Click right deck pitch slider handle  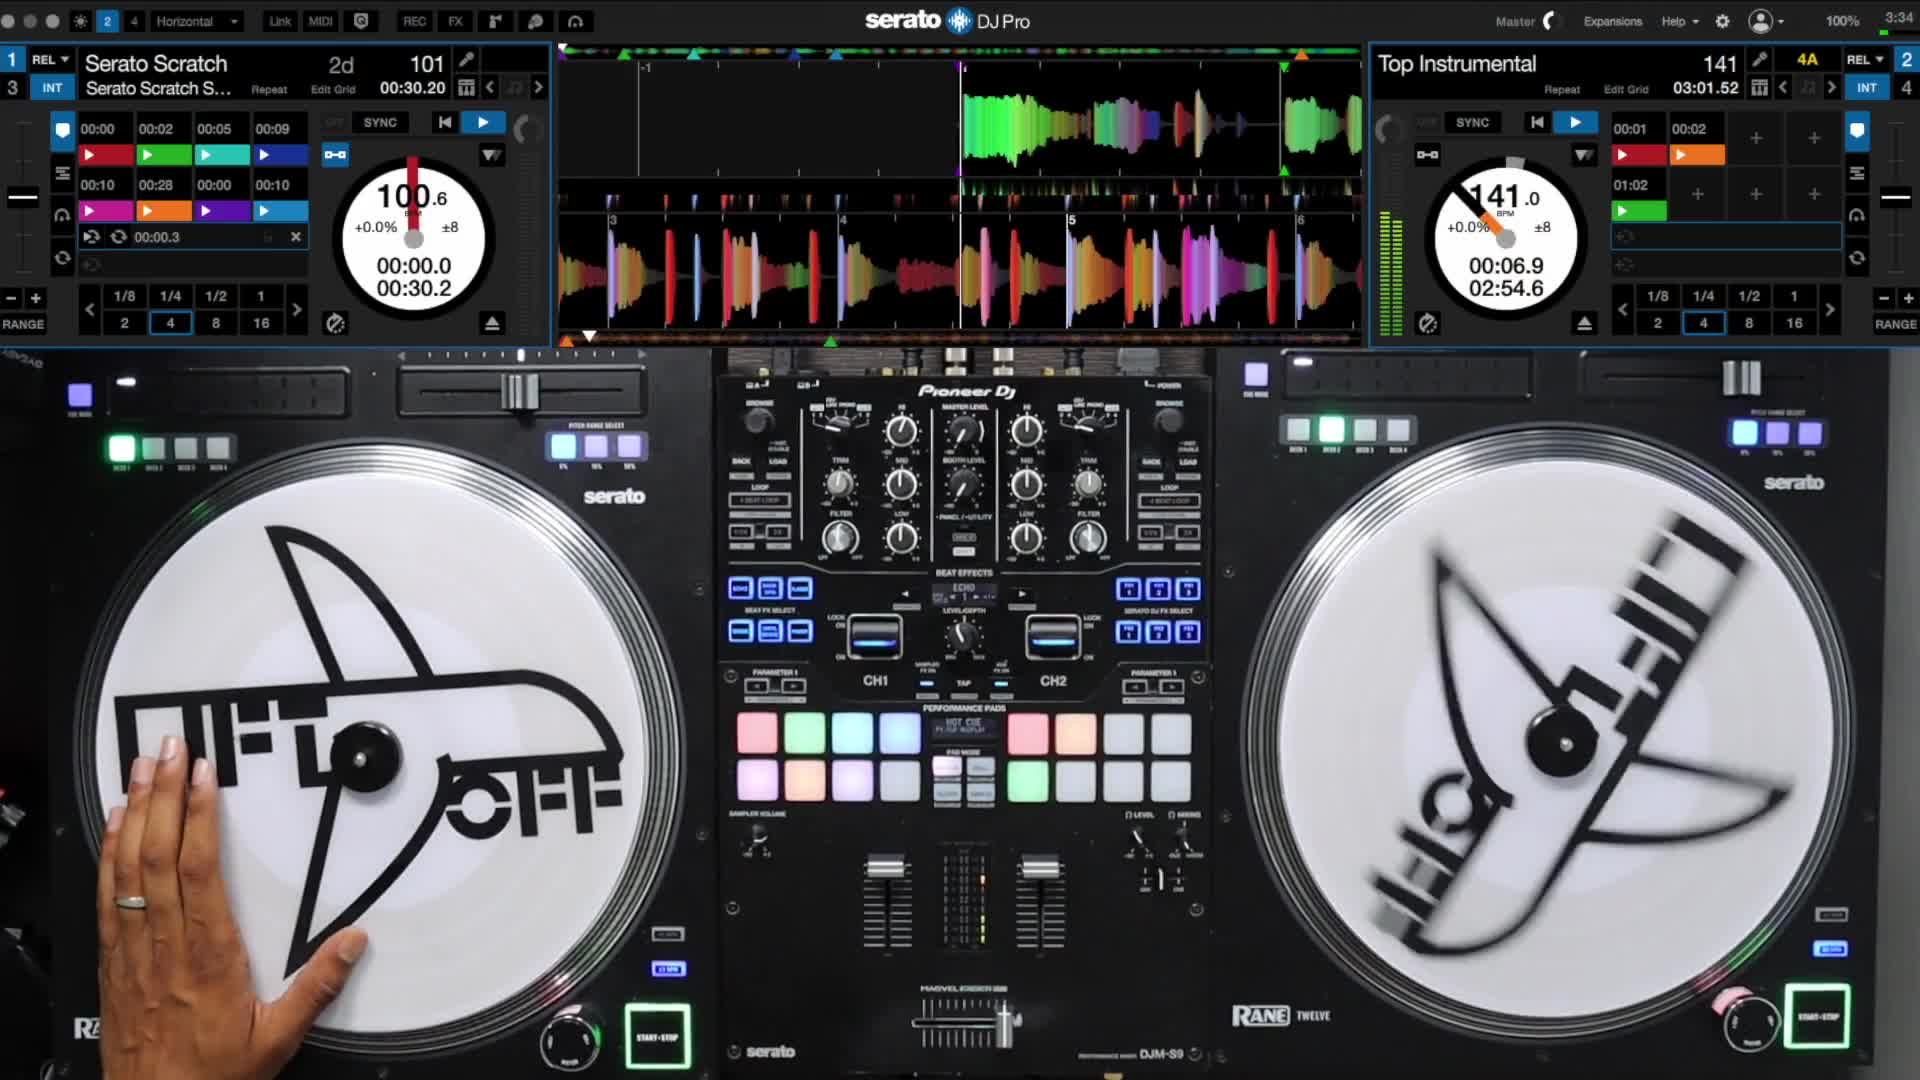1895,197
